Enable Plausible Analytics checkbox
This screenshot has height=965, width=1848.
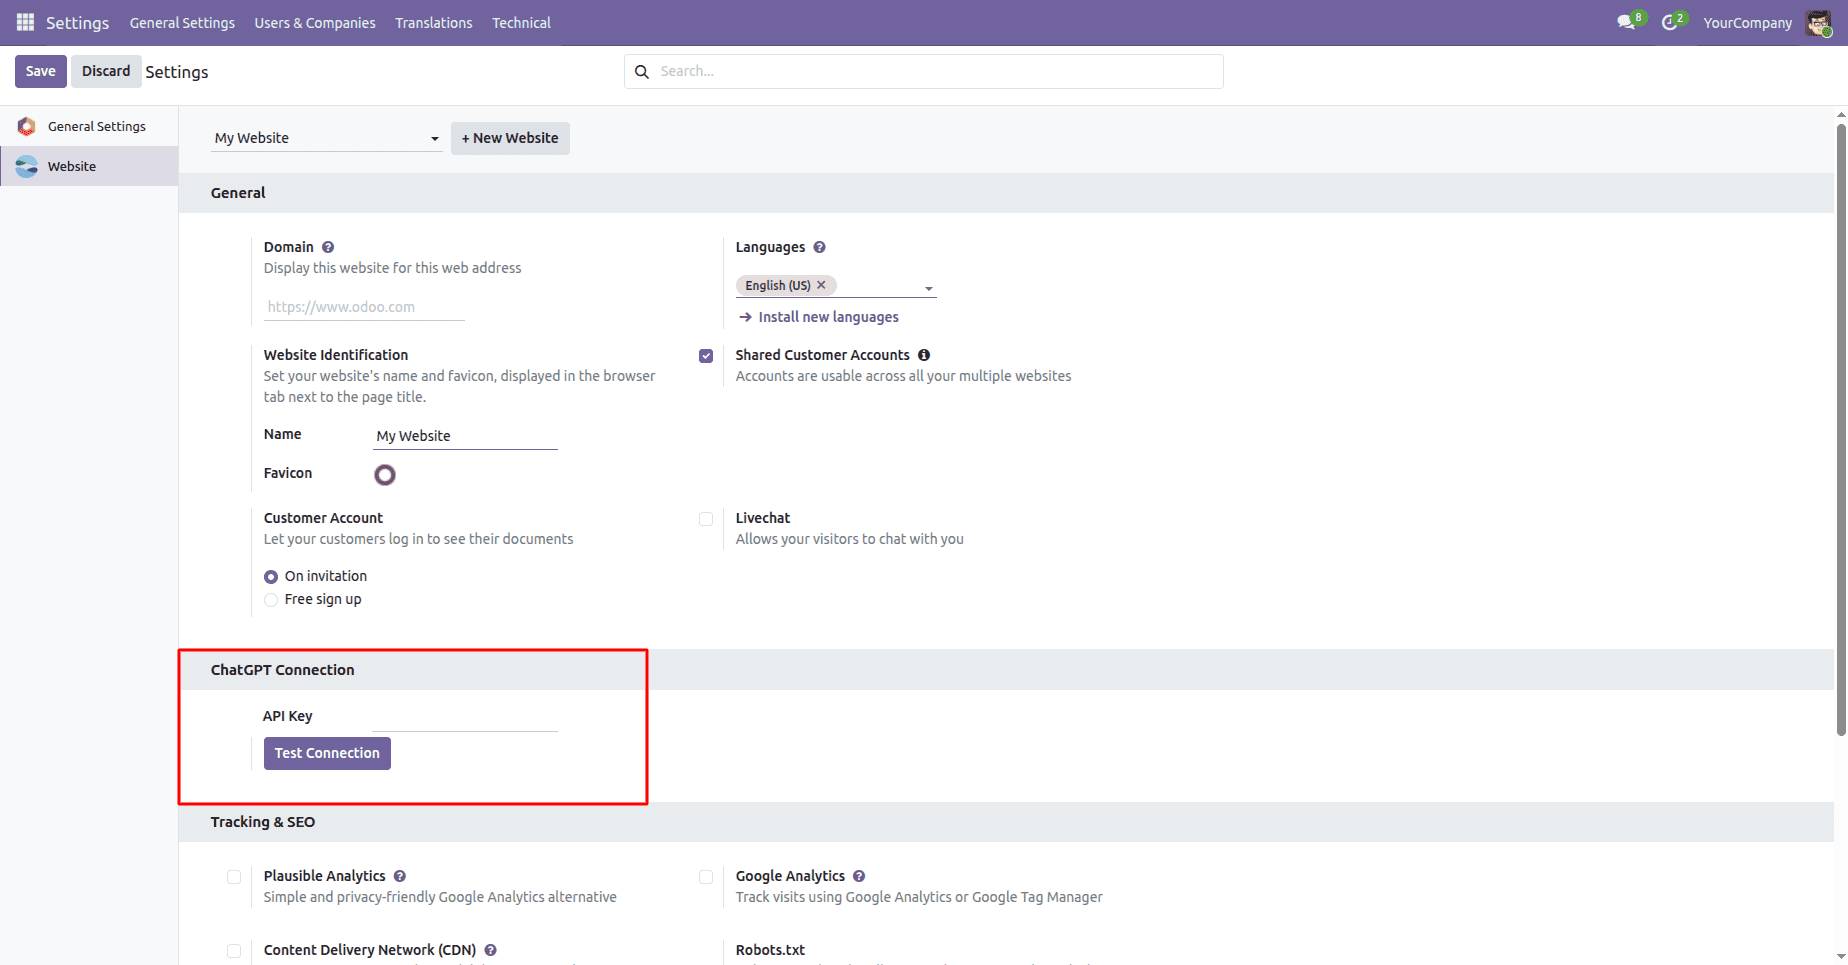point(234,877)
